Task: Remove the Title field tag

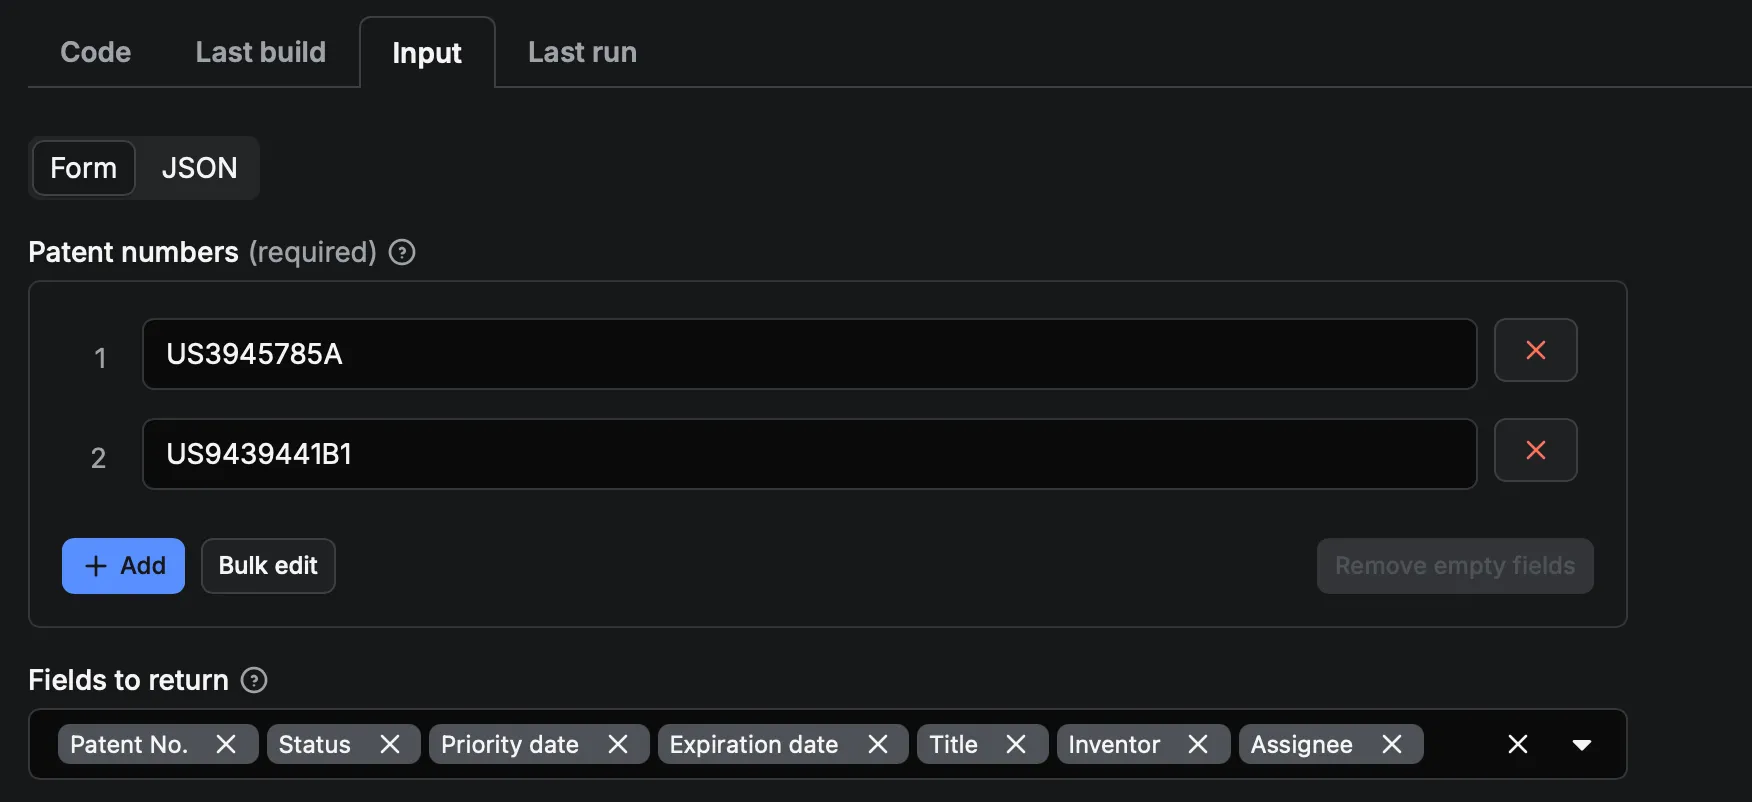Action: (1016, 744)
